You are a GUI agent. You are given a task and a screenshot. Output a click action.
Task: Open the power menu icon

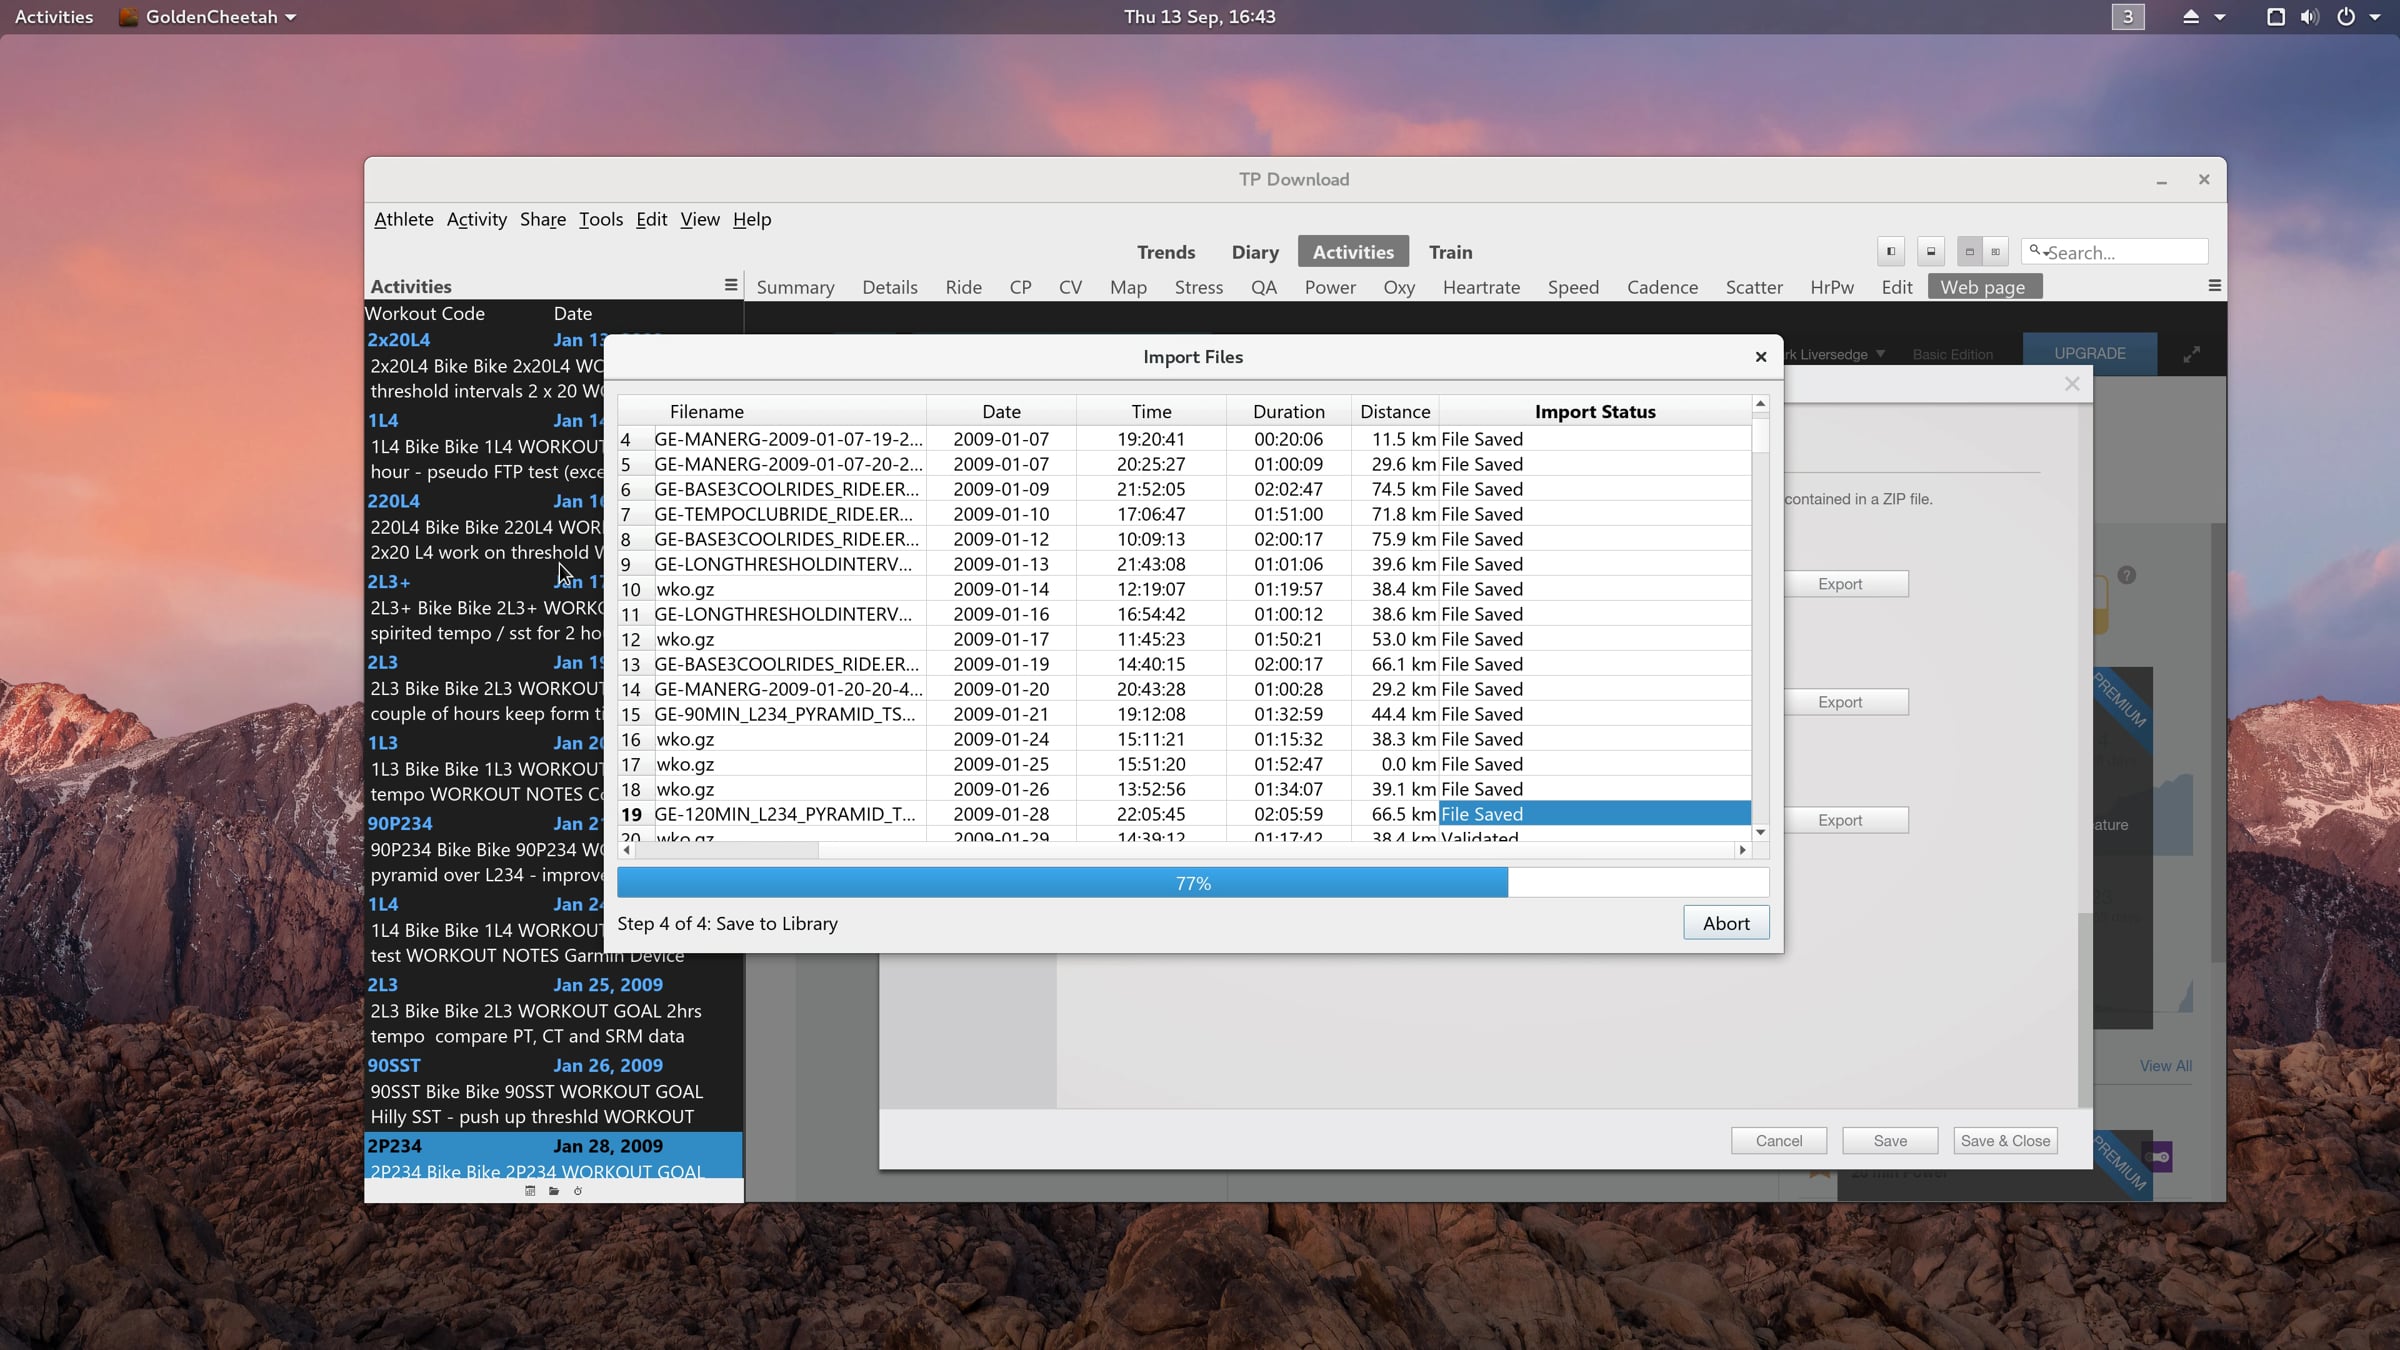click(2345, 16)
